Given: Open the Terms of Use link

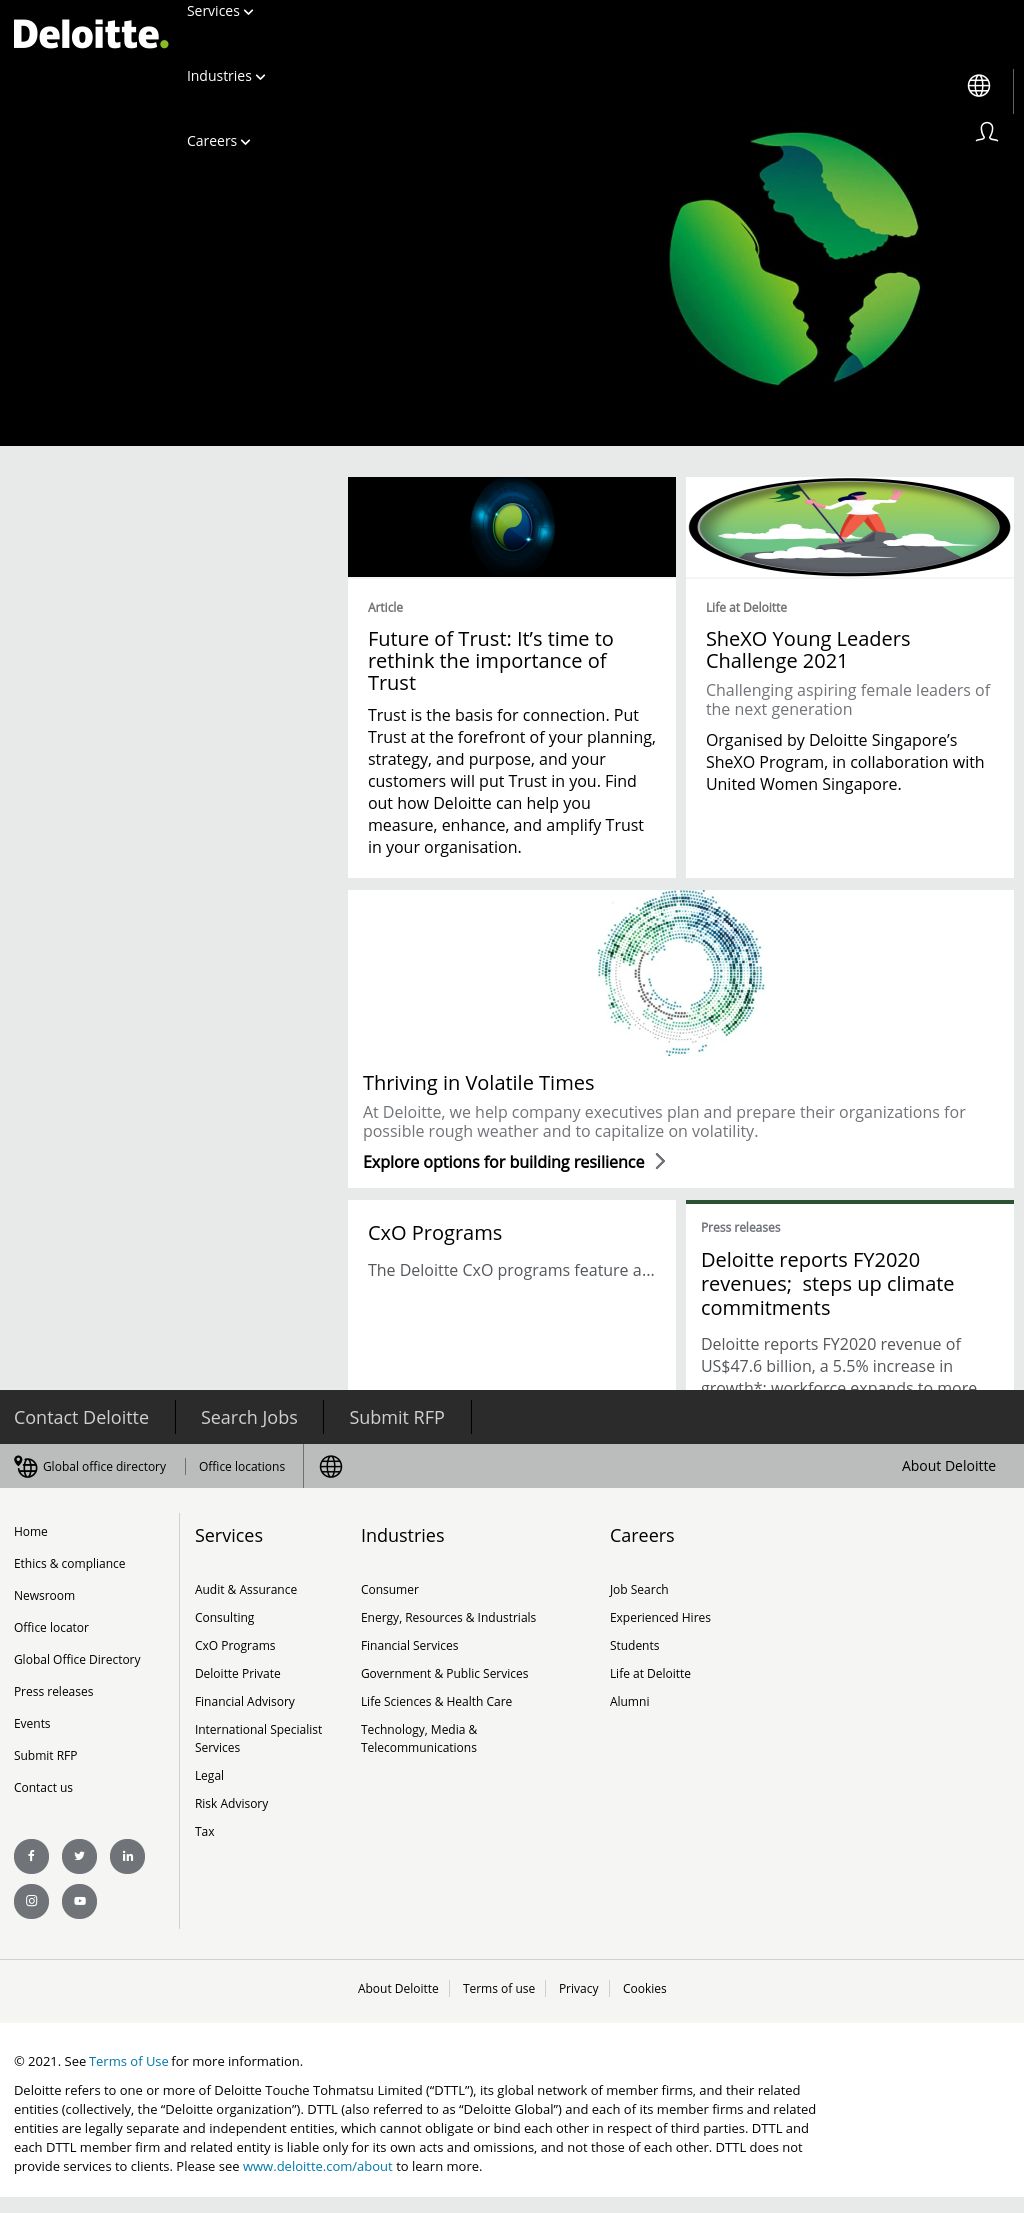Looking at the screenshot, I should [128, 2061].
